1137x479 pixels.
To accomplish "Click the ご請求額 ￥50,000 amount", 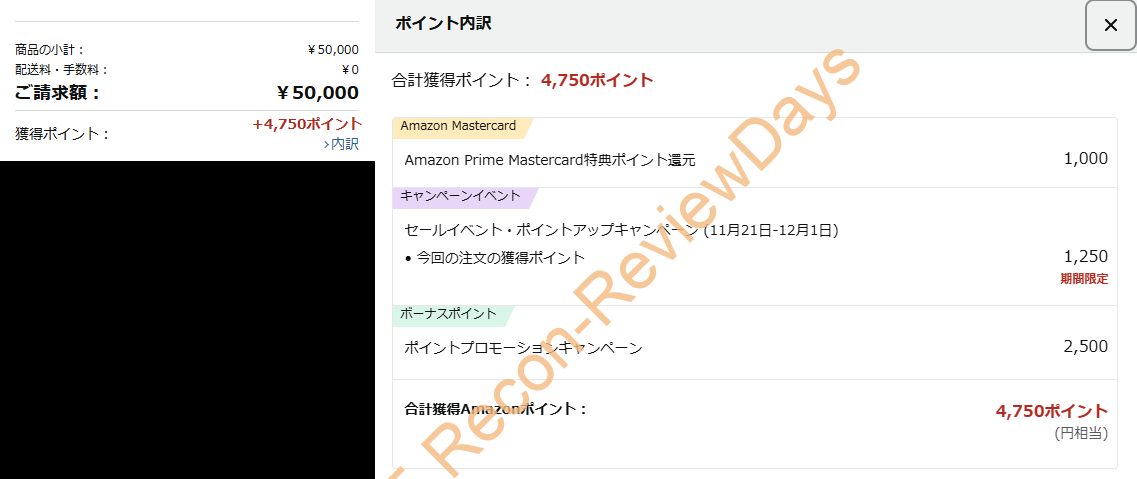I will pyautogui.click(x=318, y=93).
